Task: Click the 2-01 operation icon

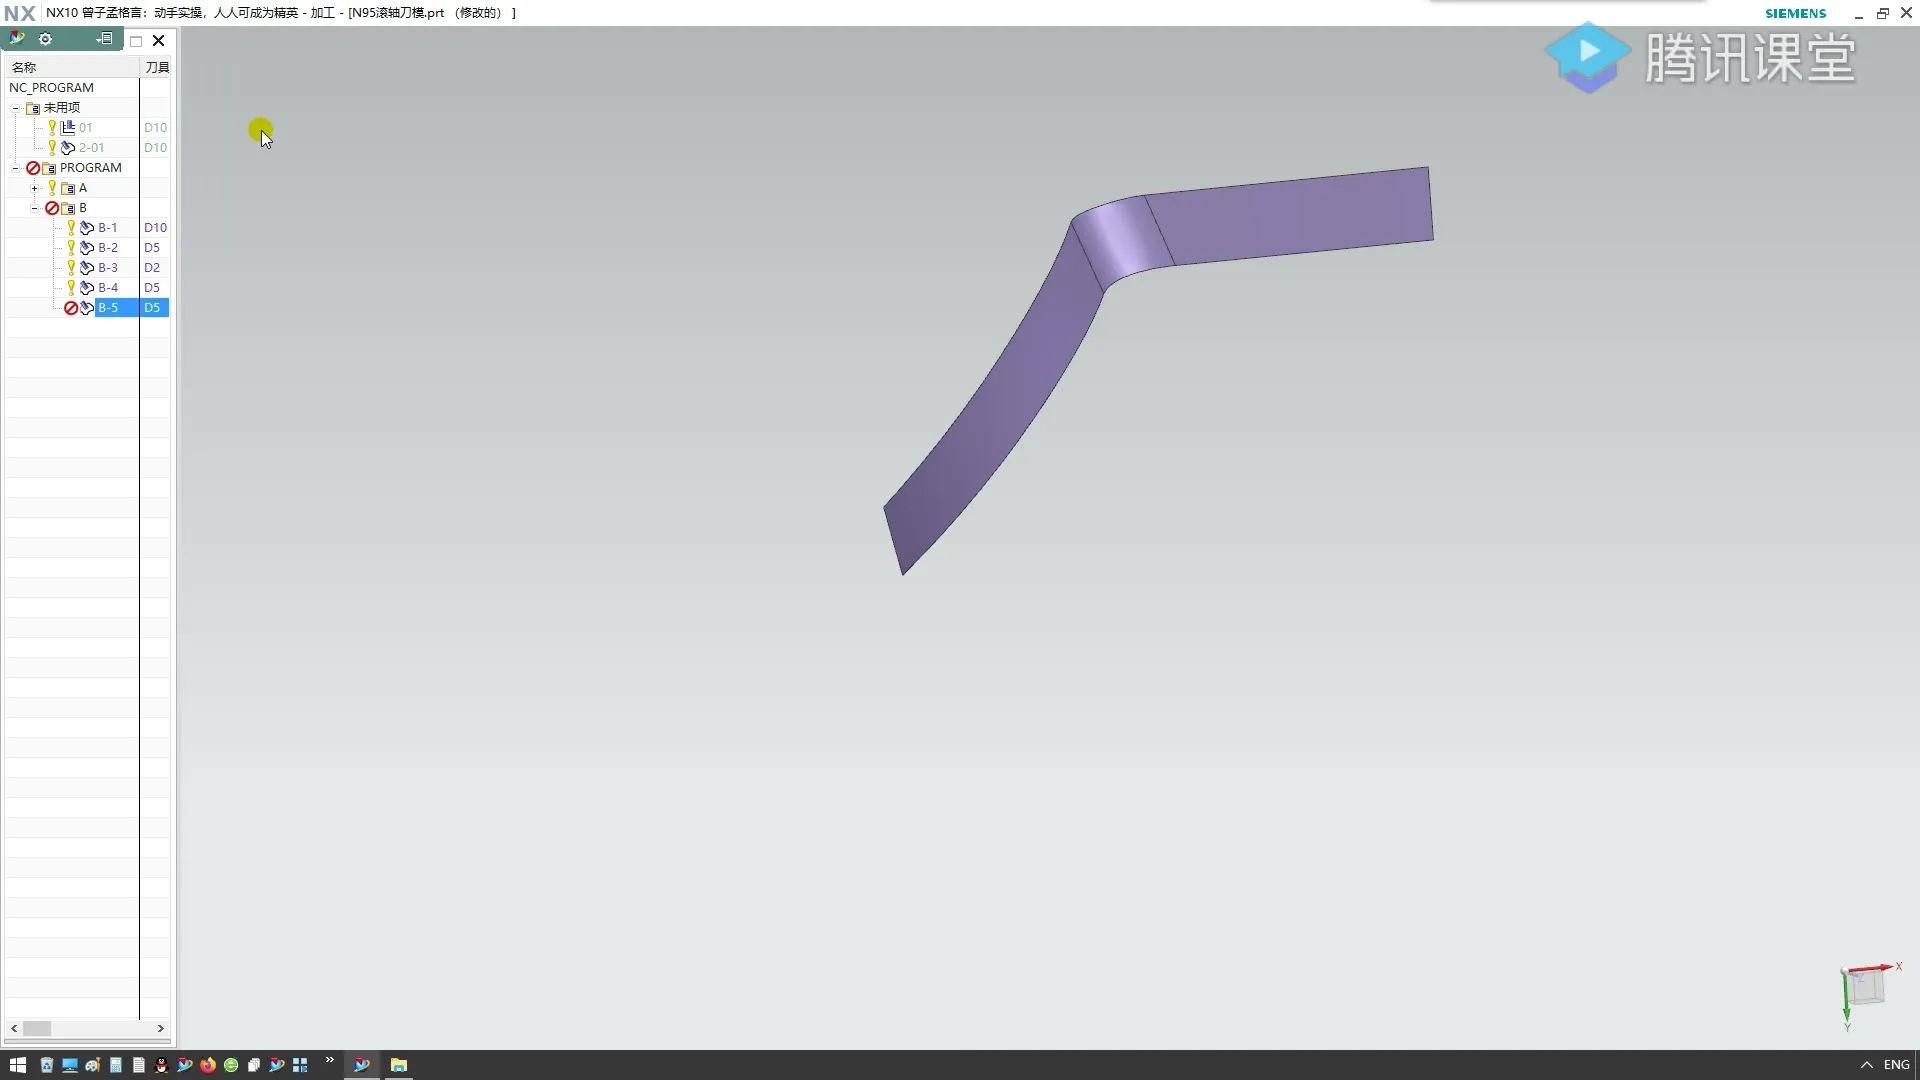Action: [68, 148]
